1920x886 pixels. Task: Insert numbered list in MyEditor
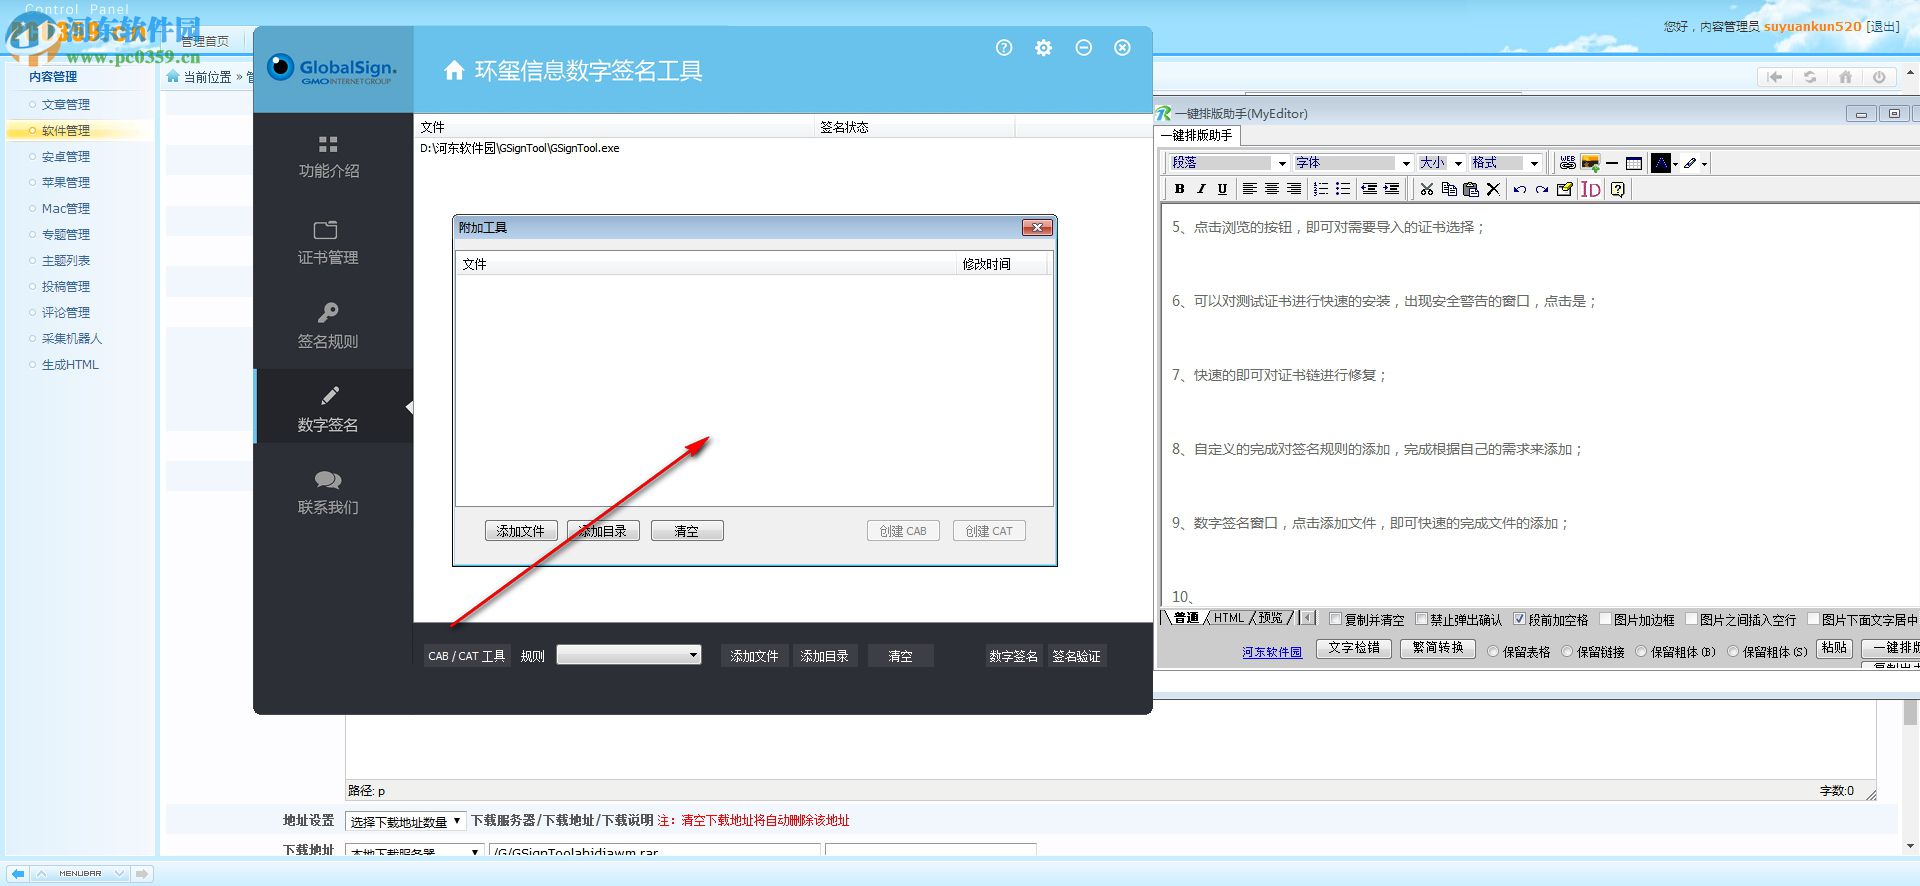(x=1321, y=189)
